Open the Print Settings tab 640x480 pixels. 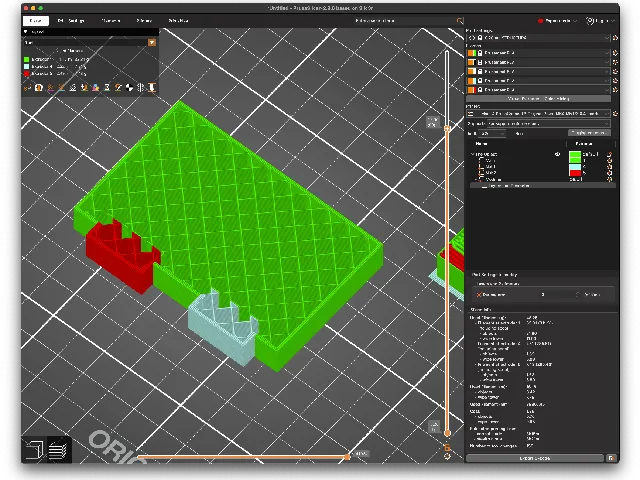pos(71,21)
